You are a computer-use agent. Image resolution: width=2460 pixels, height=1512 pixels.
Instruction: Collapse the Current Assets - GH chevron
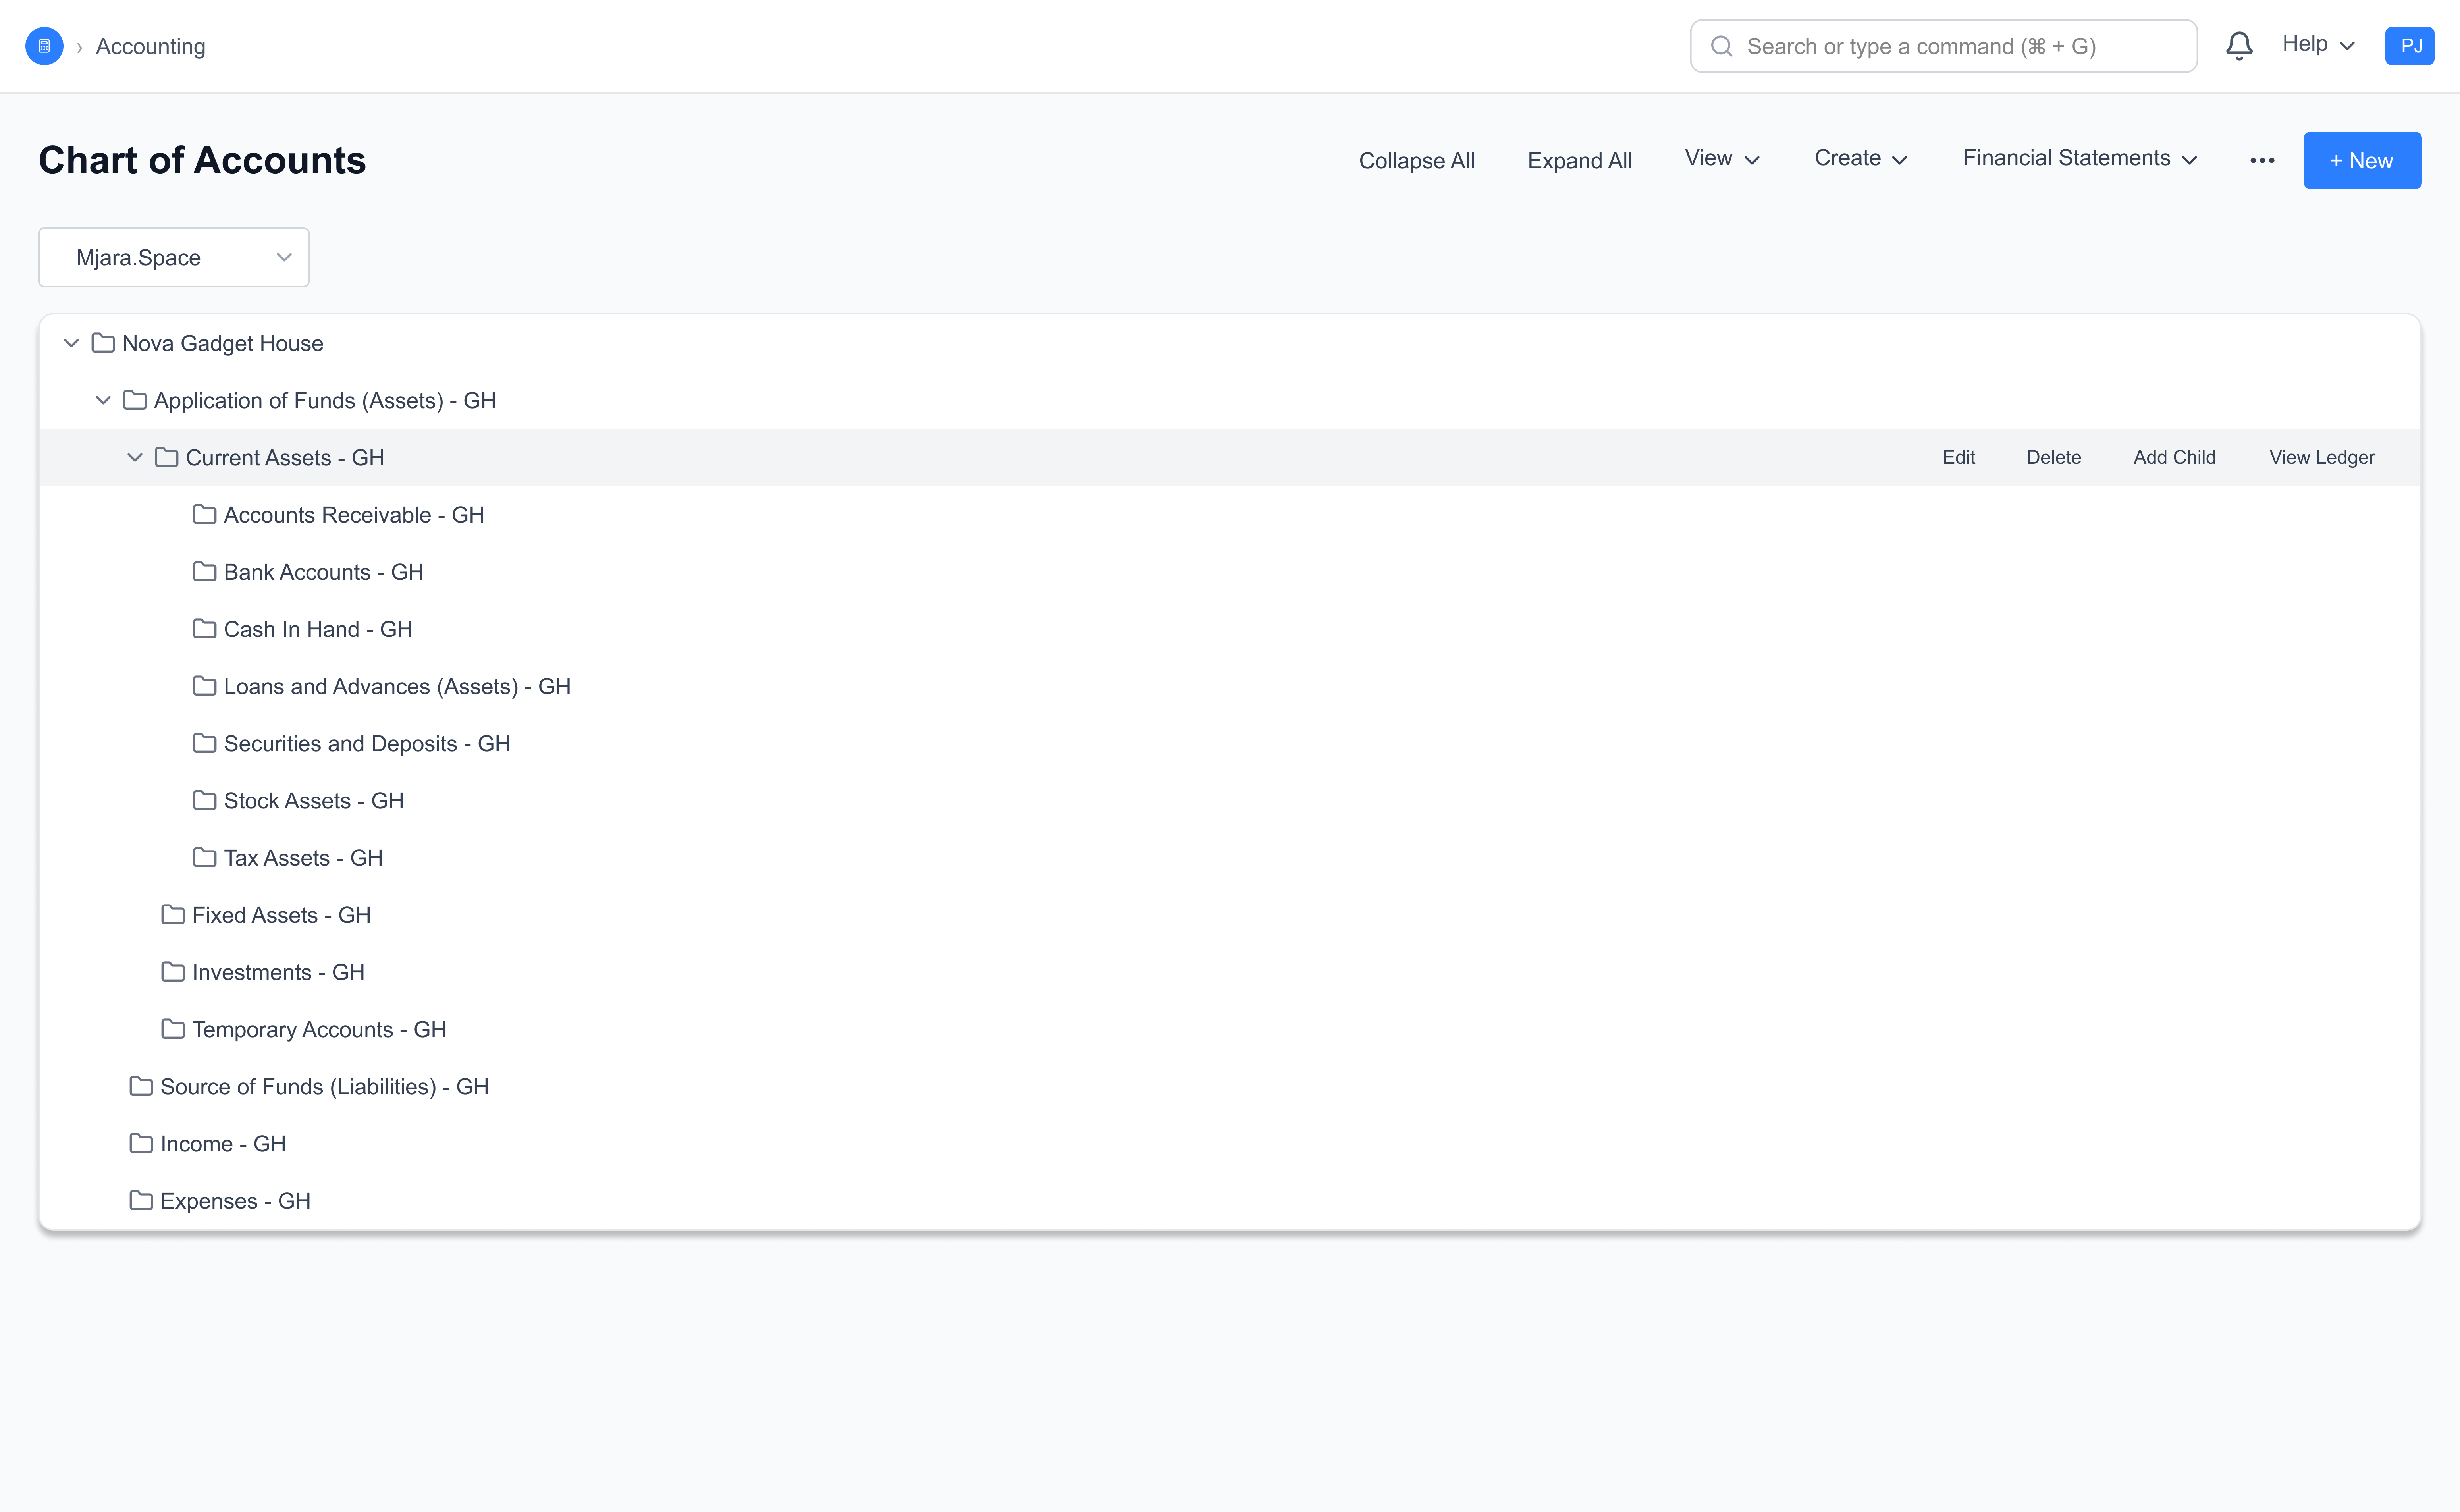pos(135,457)
